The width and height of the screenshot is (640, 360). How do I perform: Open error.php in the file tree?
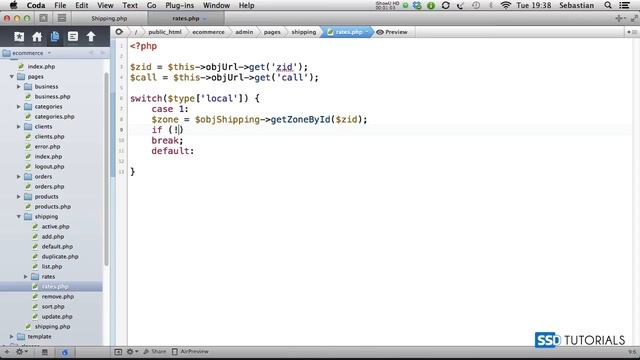tap(47, 147)
